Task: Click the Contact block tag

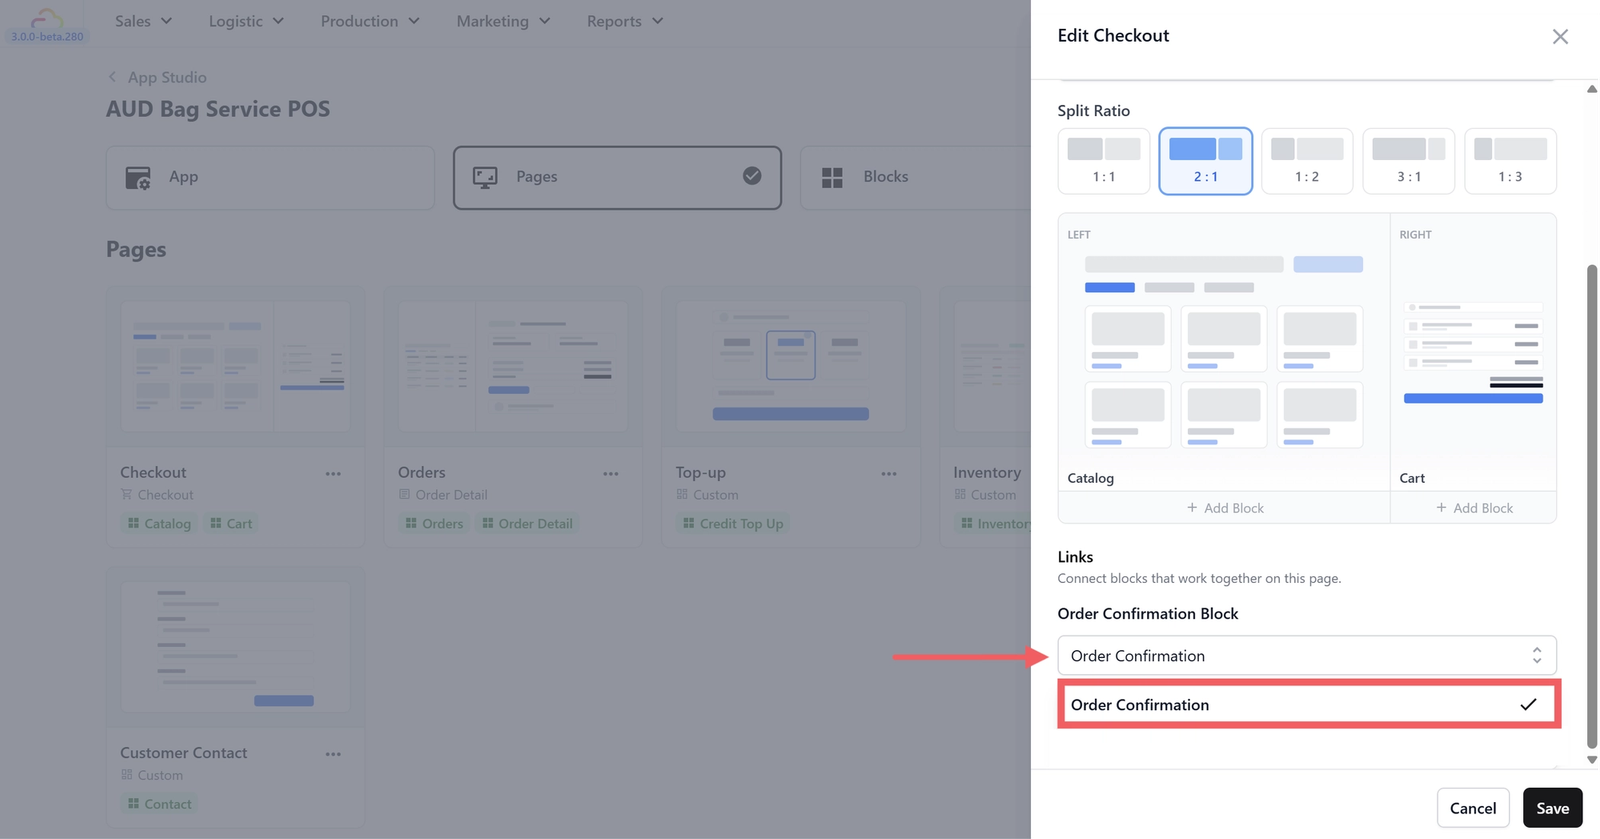Action: (159, 803)
